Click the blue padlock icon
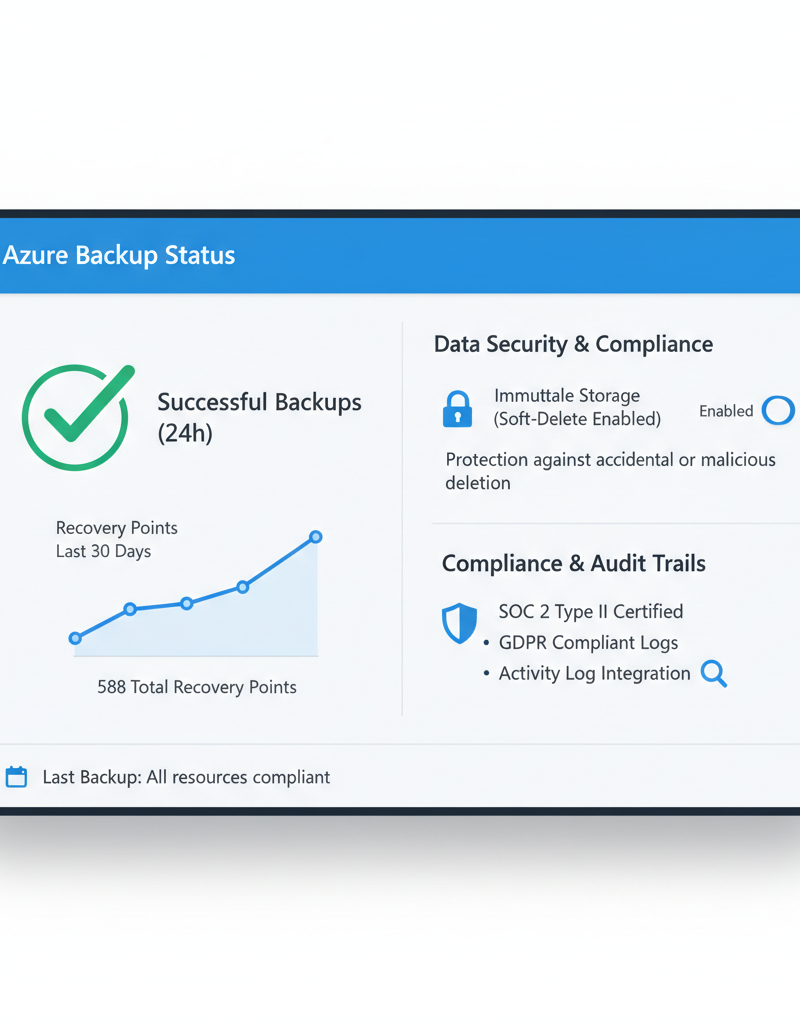 [x=457, y=409]
